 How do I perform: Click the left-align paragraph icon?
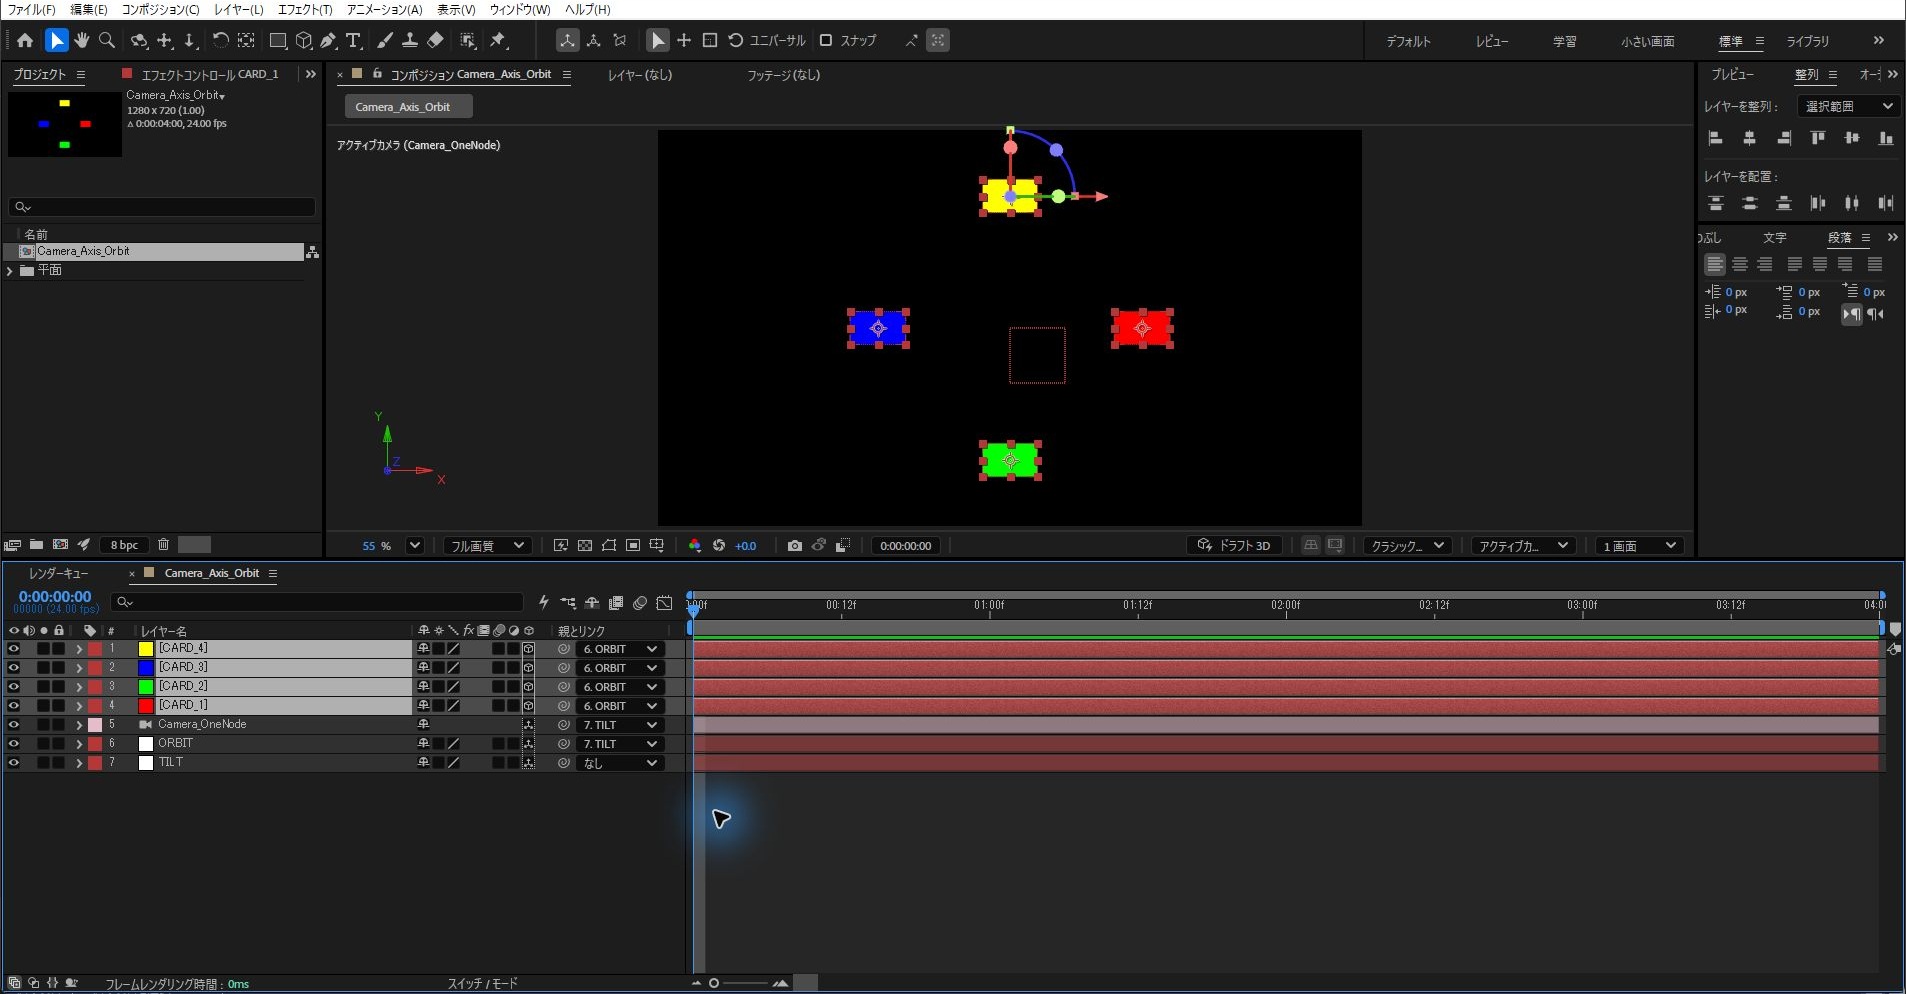pyautogui.click(x=1715, y=264)
